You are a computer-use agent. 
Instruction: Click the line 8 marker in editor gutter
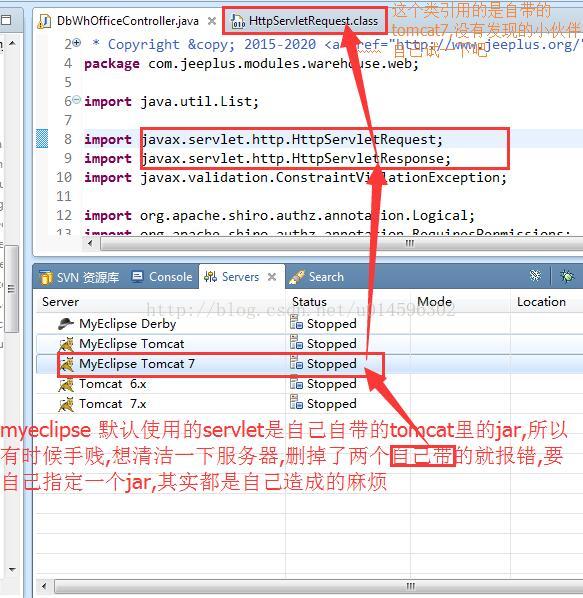pyautogui.click(x=42, y=138)
